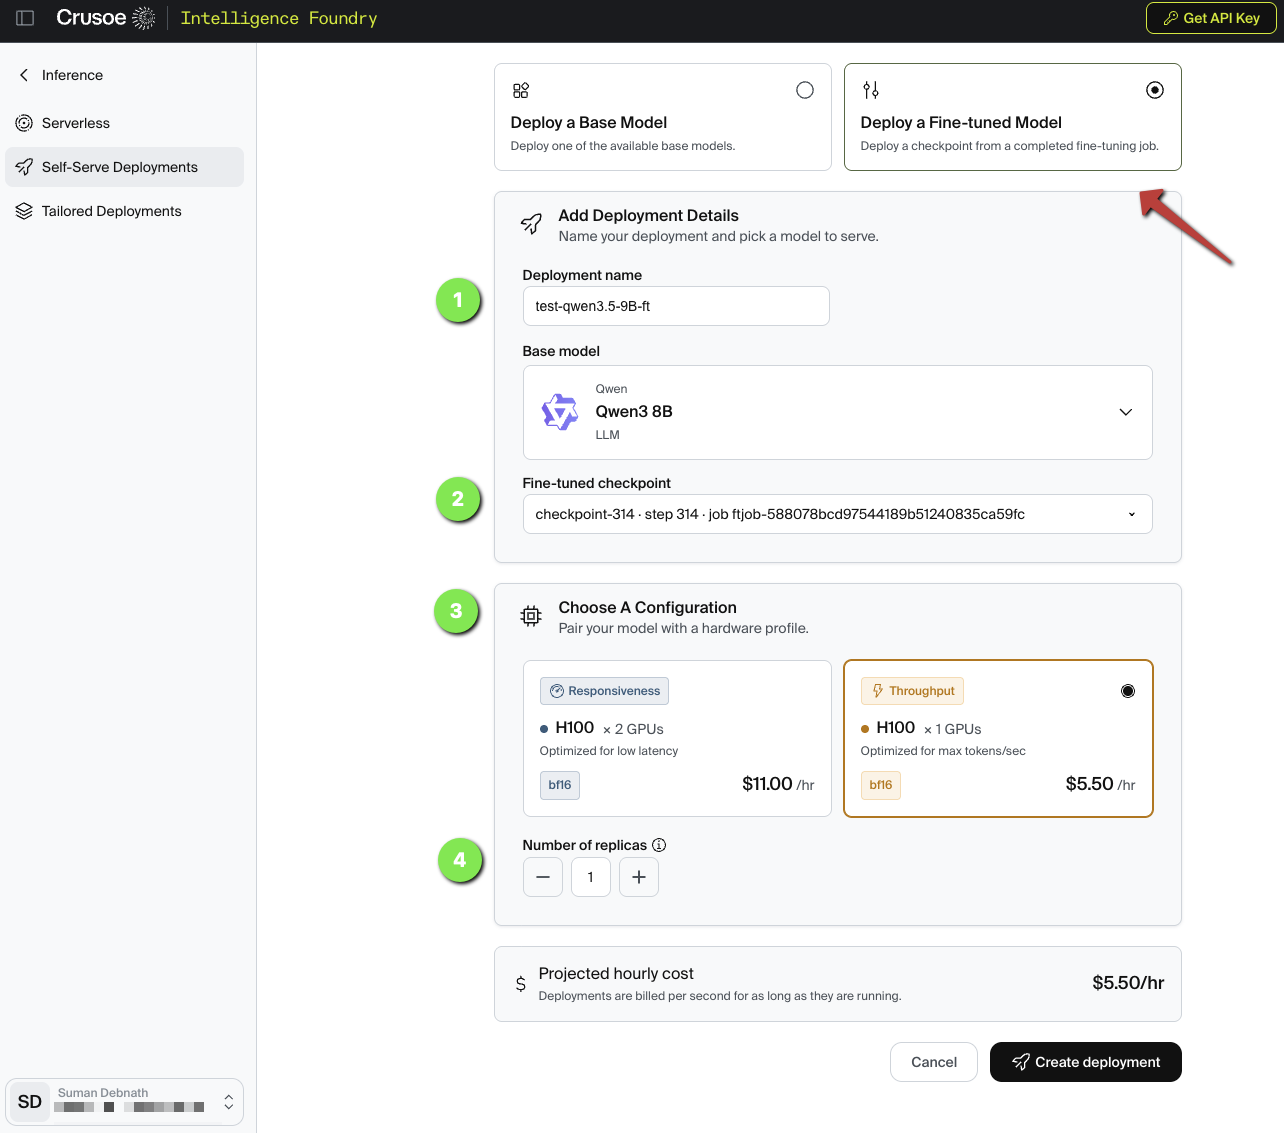Image resolution: width=1284 pixels, height=1133 pixels.
Task: Open Self-Serve Deployments in the sidebar
Action: pos(124,167)
